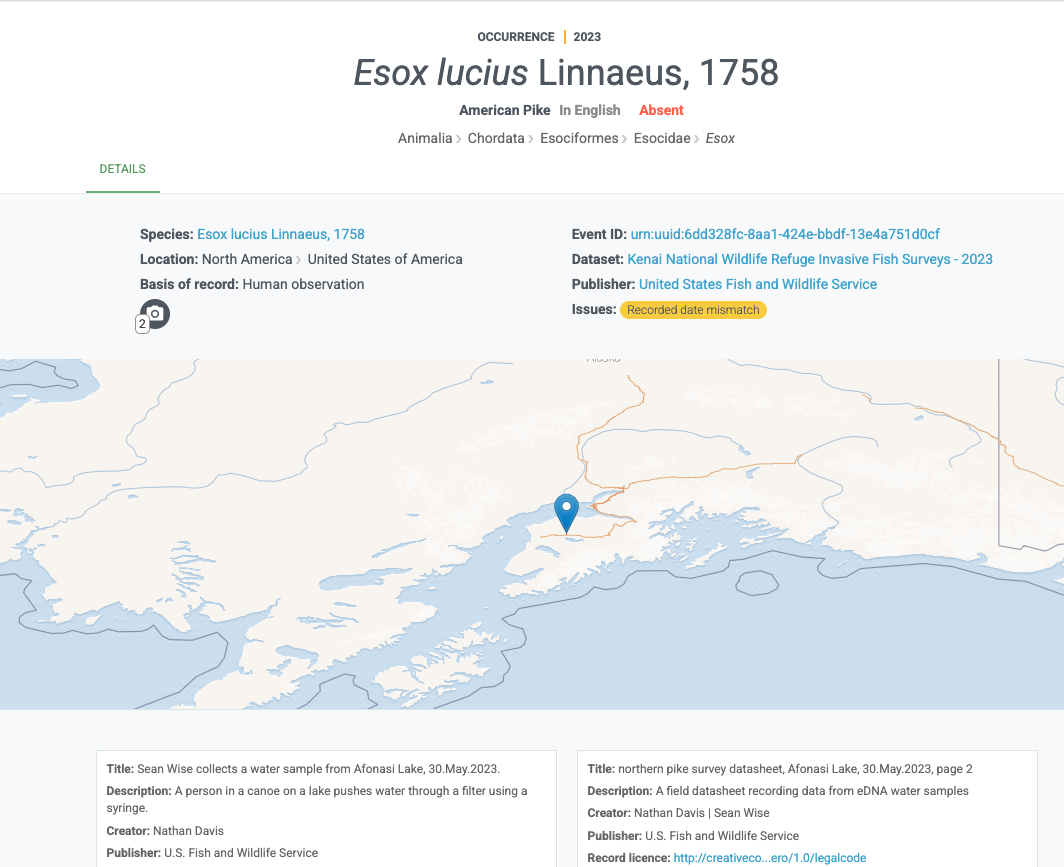
Task: Select the Sean Wise water sample media card
Action: (326, 808)
